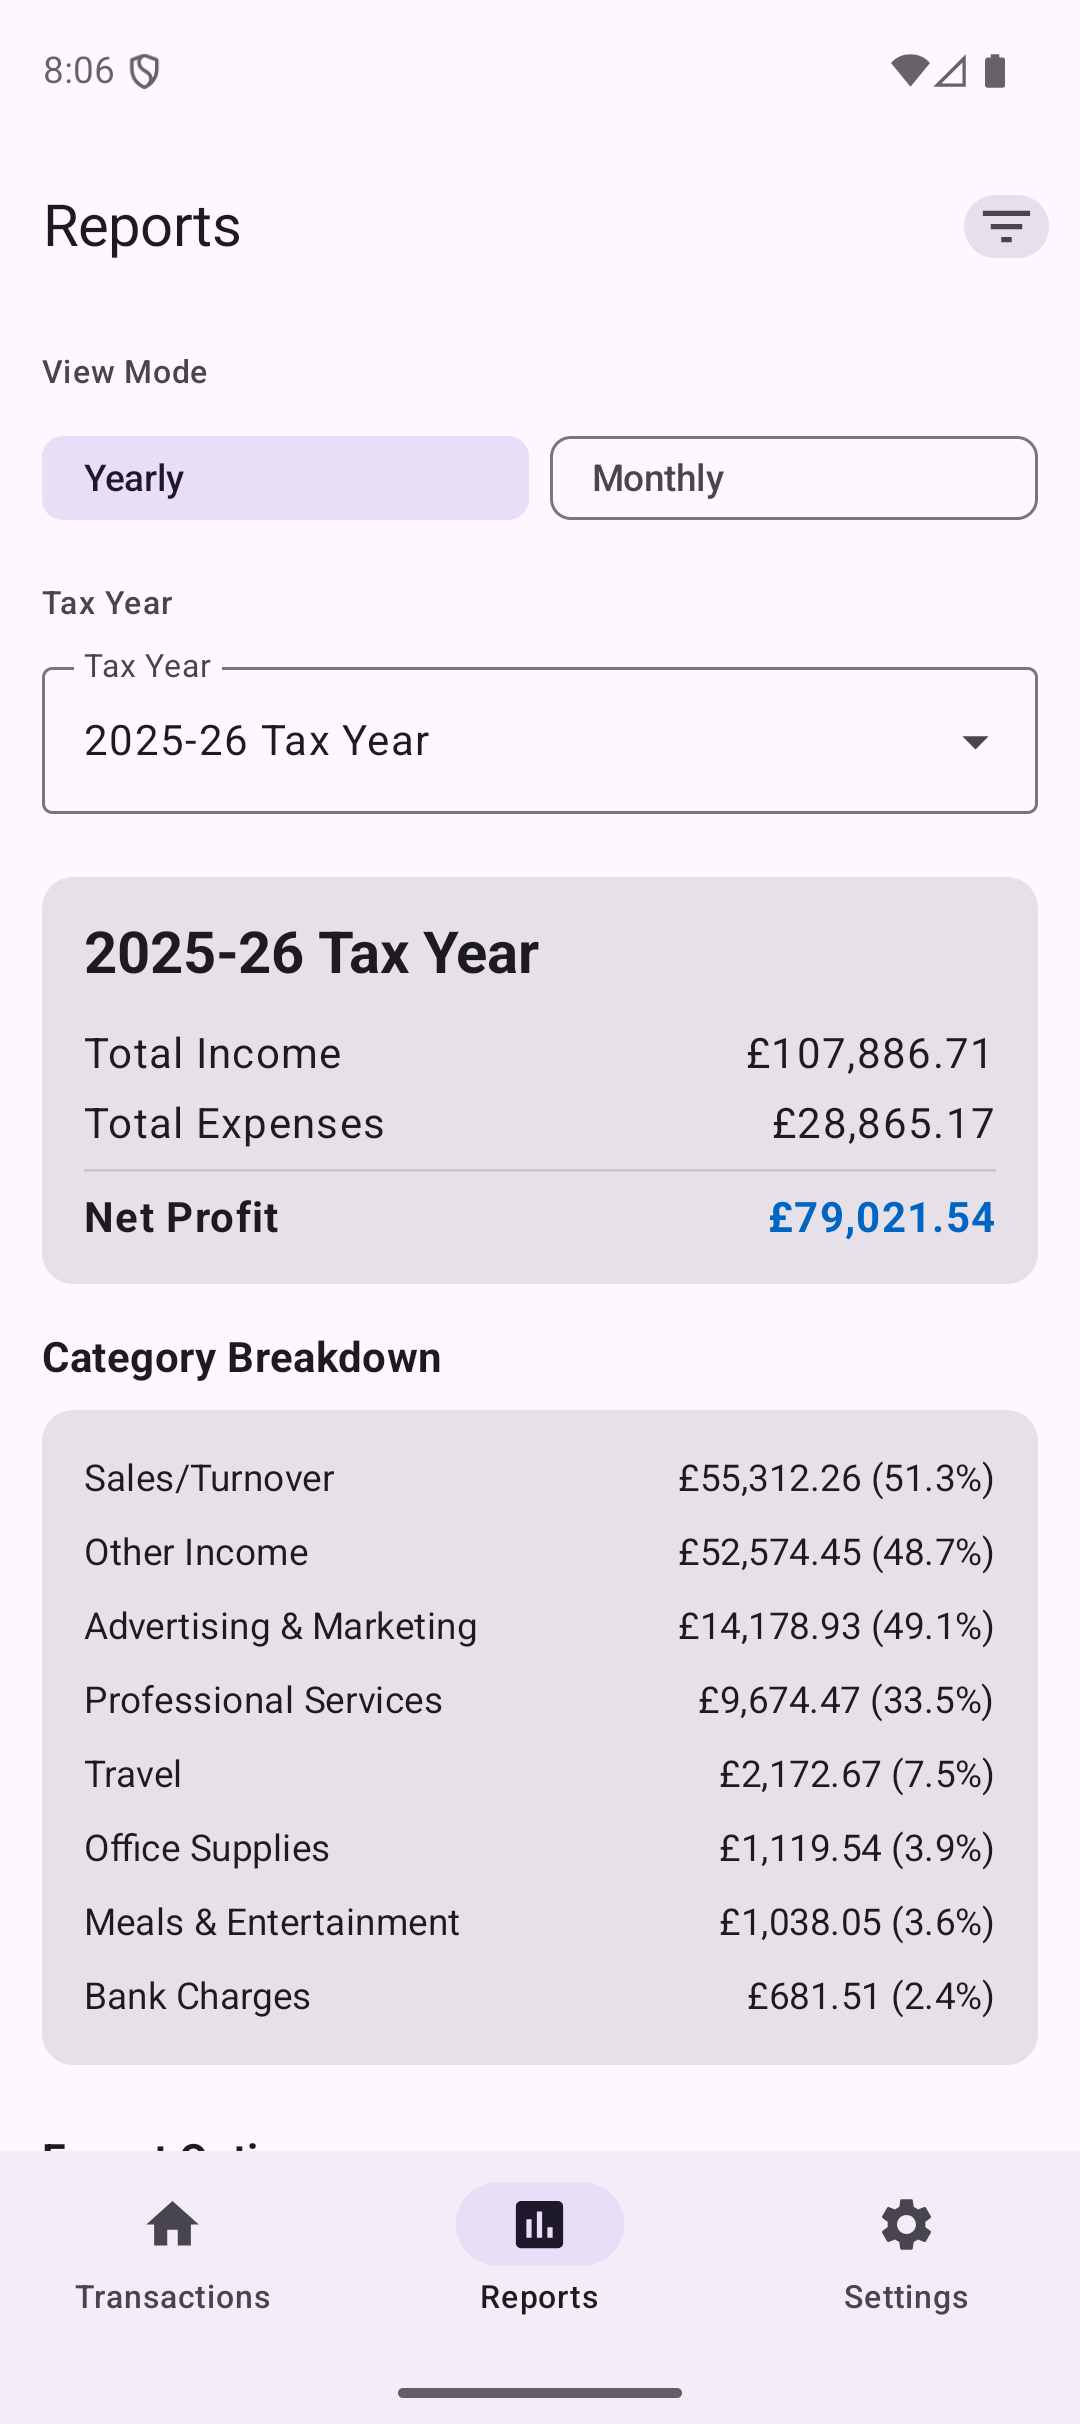Open the Settings gear icon
The width and height of the screenshot is (1080, 2424).
coord(906,2224)
